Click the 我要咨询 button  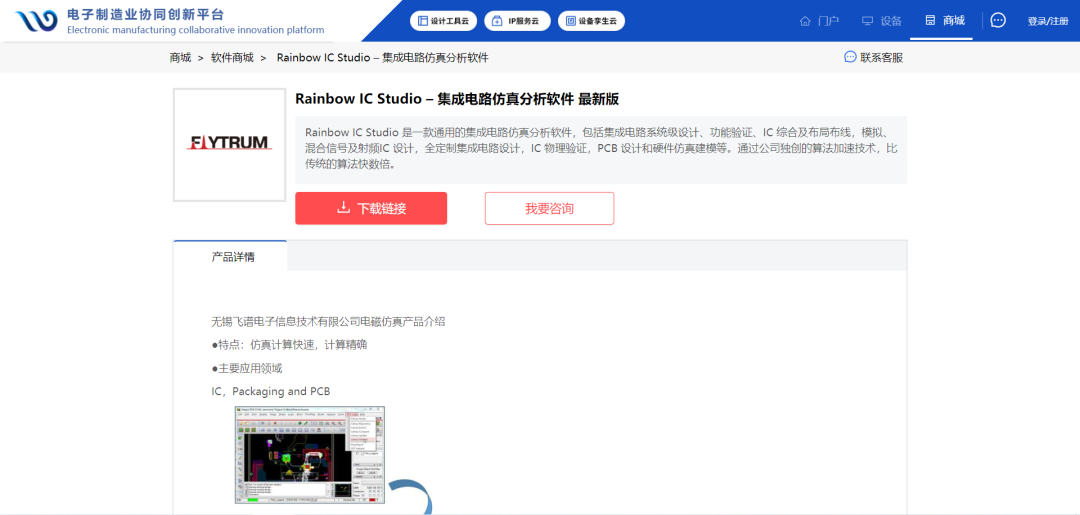549,208
